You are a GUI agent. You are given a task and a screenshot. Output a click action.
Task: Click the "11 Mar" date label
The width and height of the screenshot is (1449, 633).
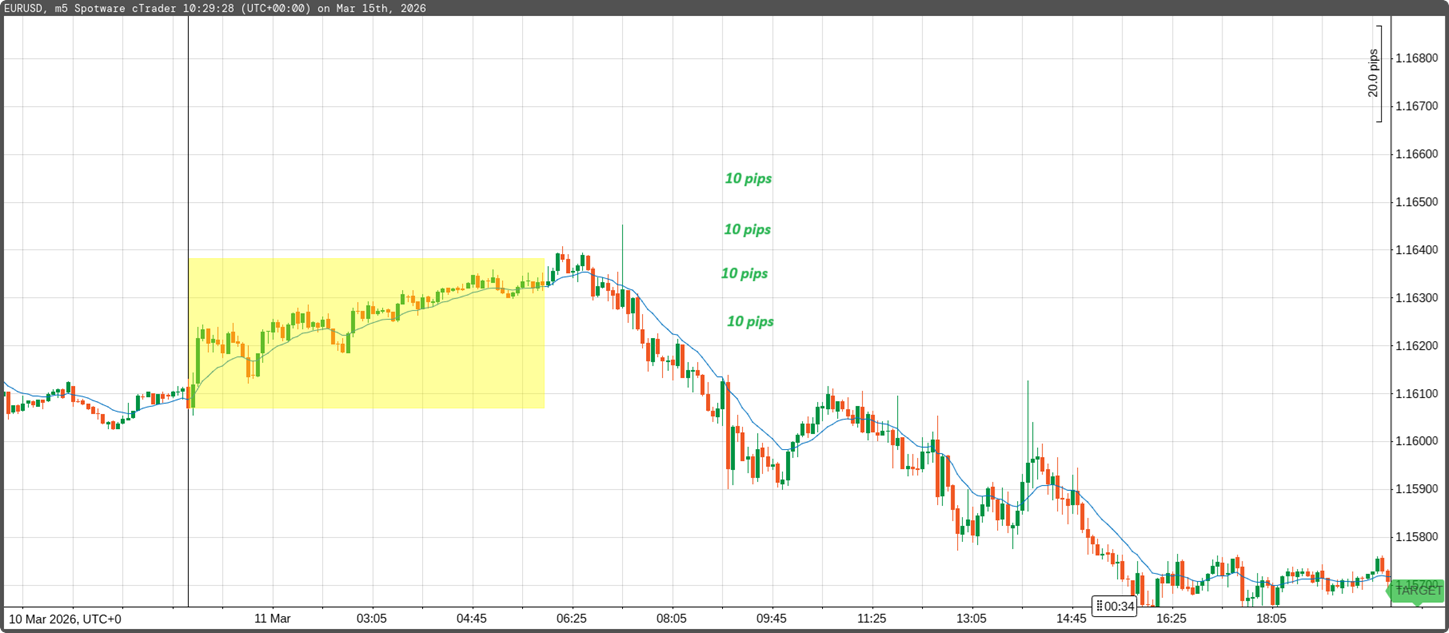pyautogui.click(x=272, y=619)
